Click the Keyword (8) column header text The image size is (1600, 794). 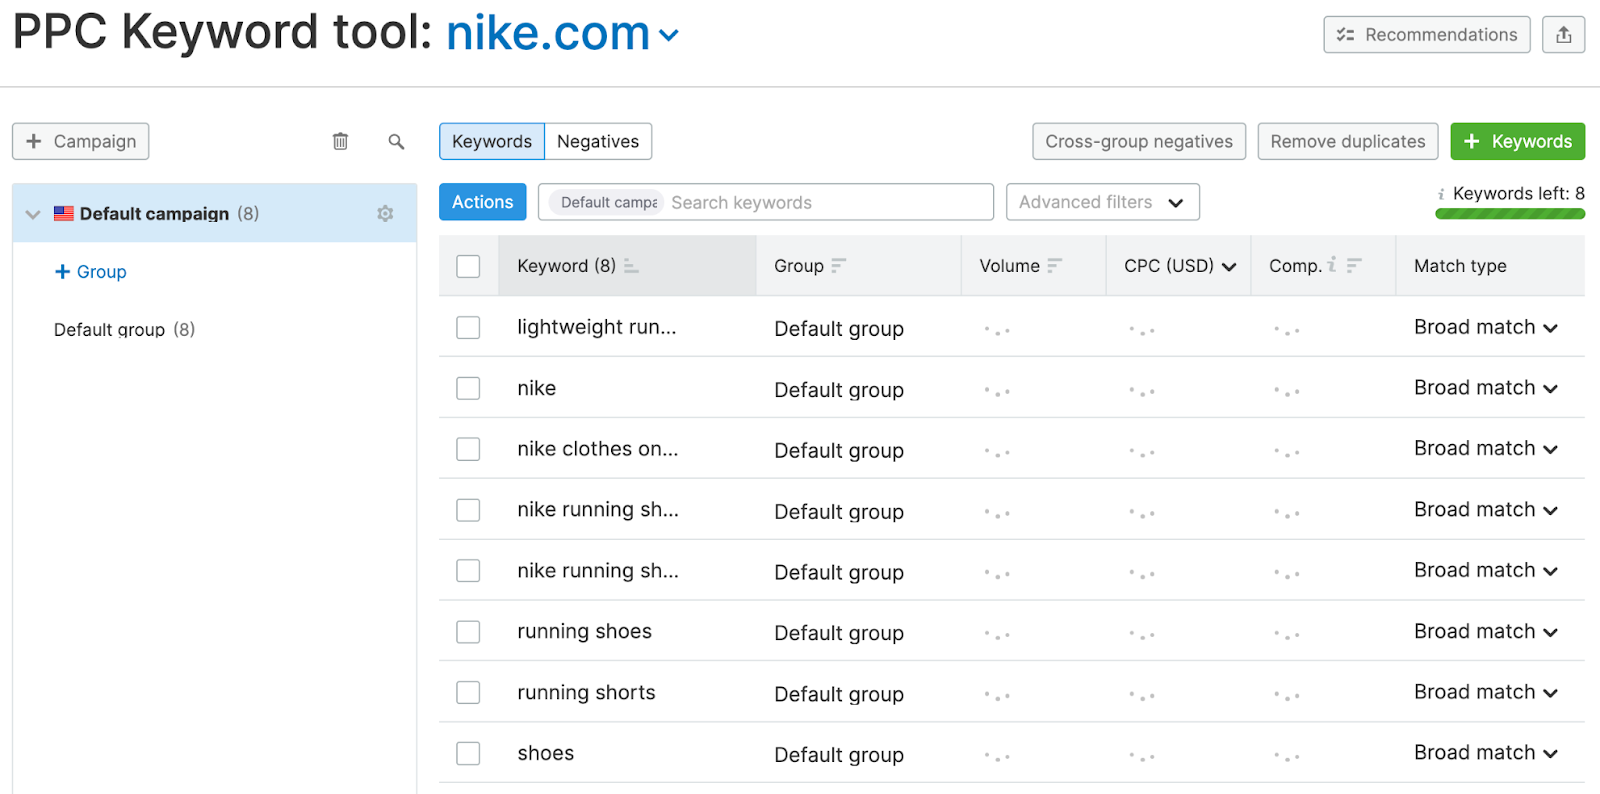click(x=566, y=266)
